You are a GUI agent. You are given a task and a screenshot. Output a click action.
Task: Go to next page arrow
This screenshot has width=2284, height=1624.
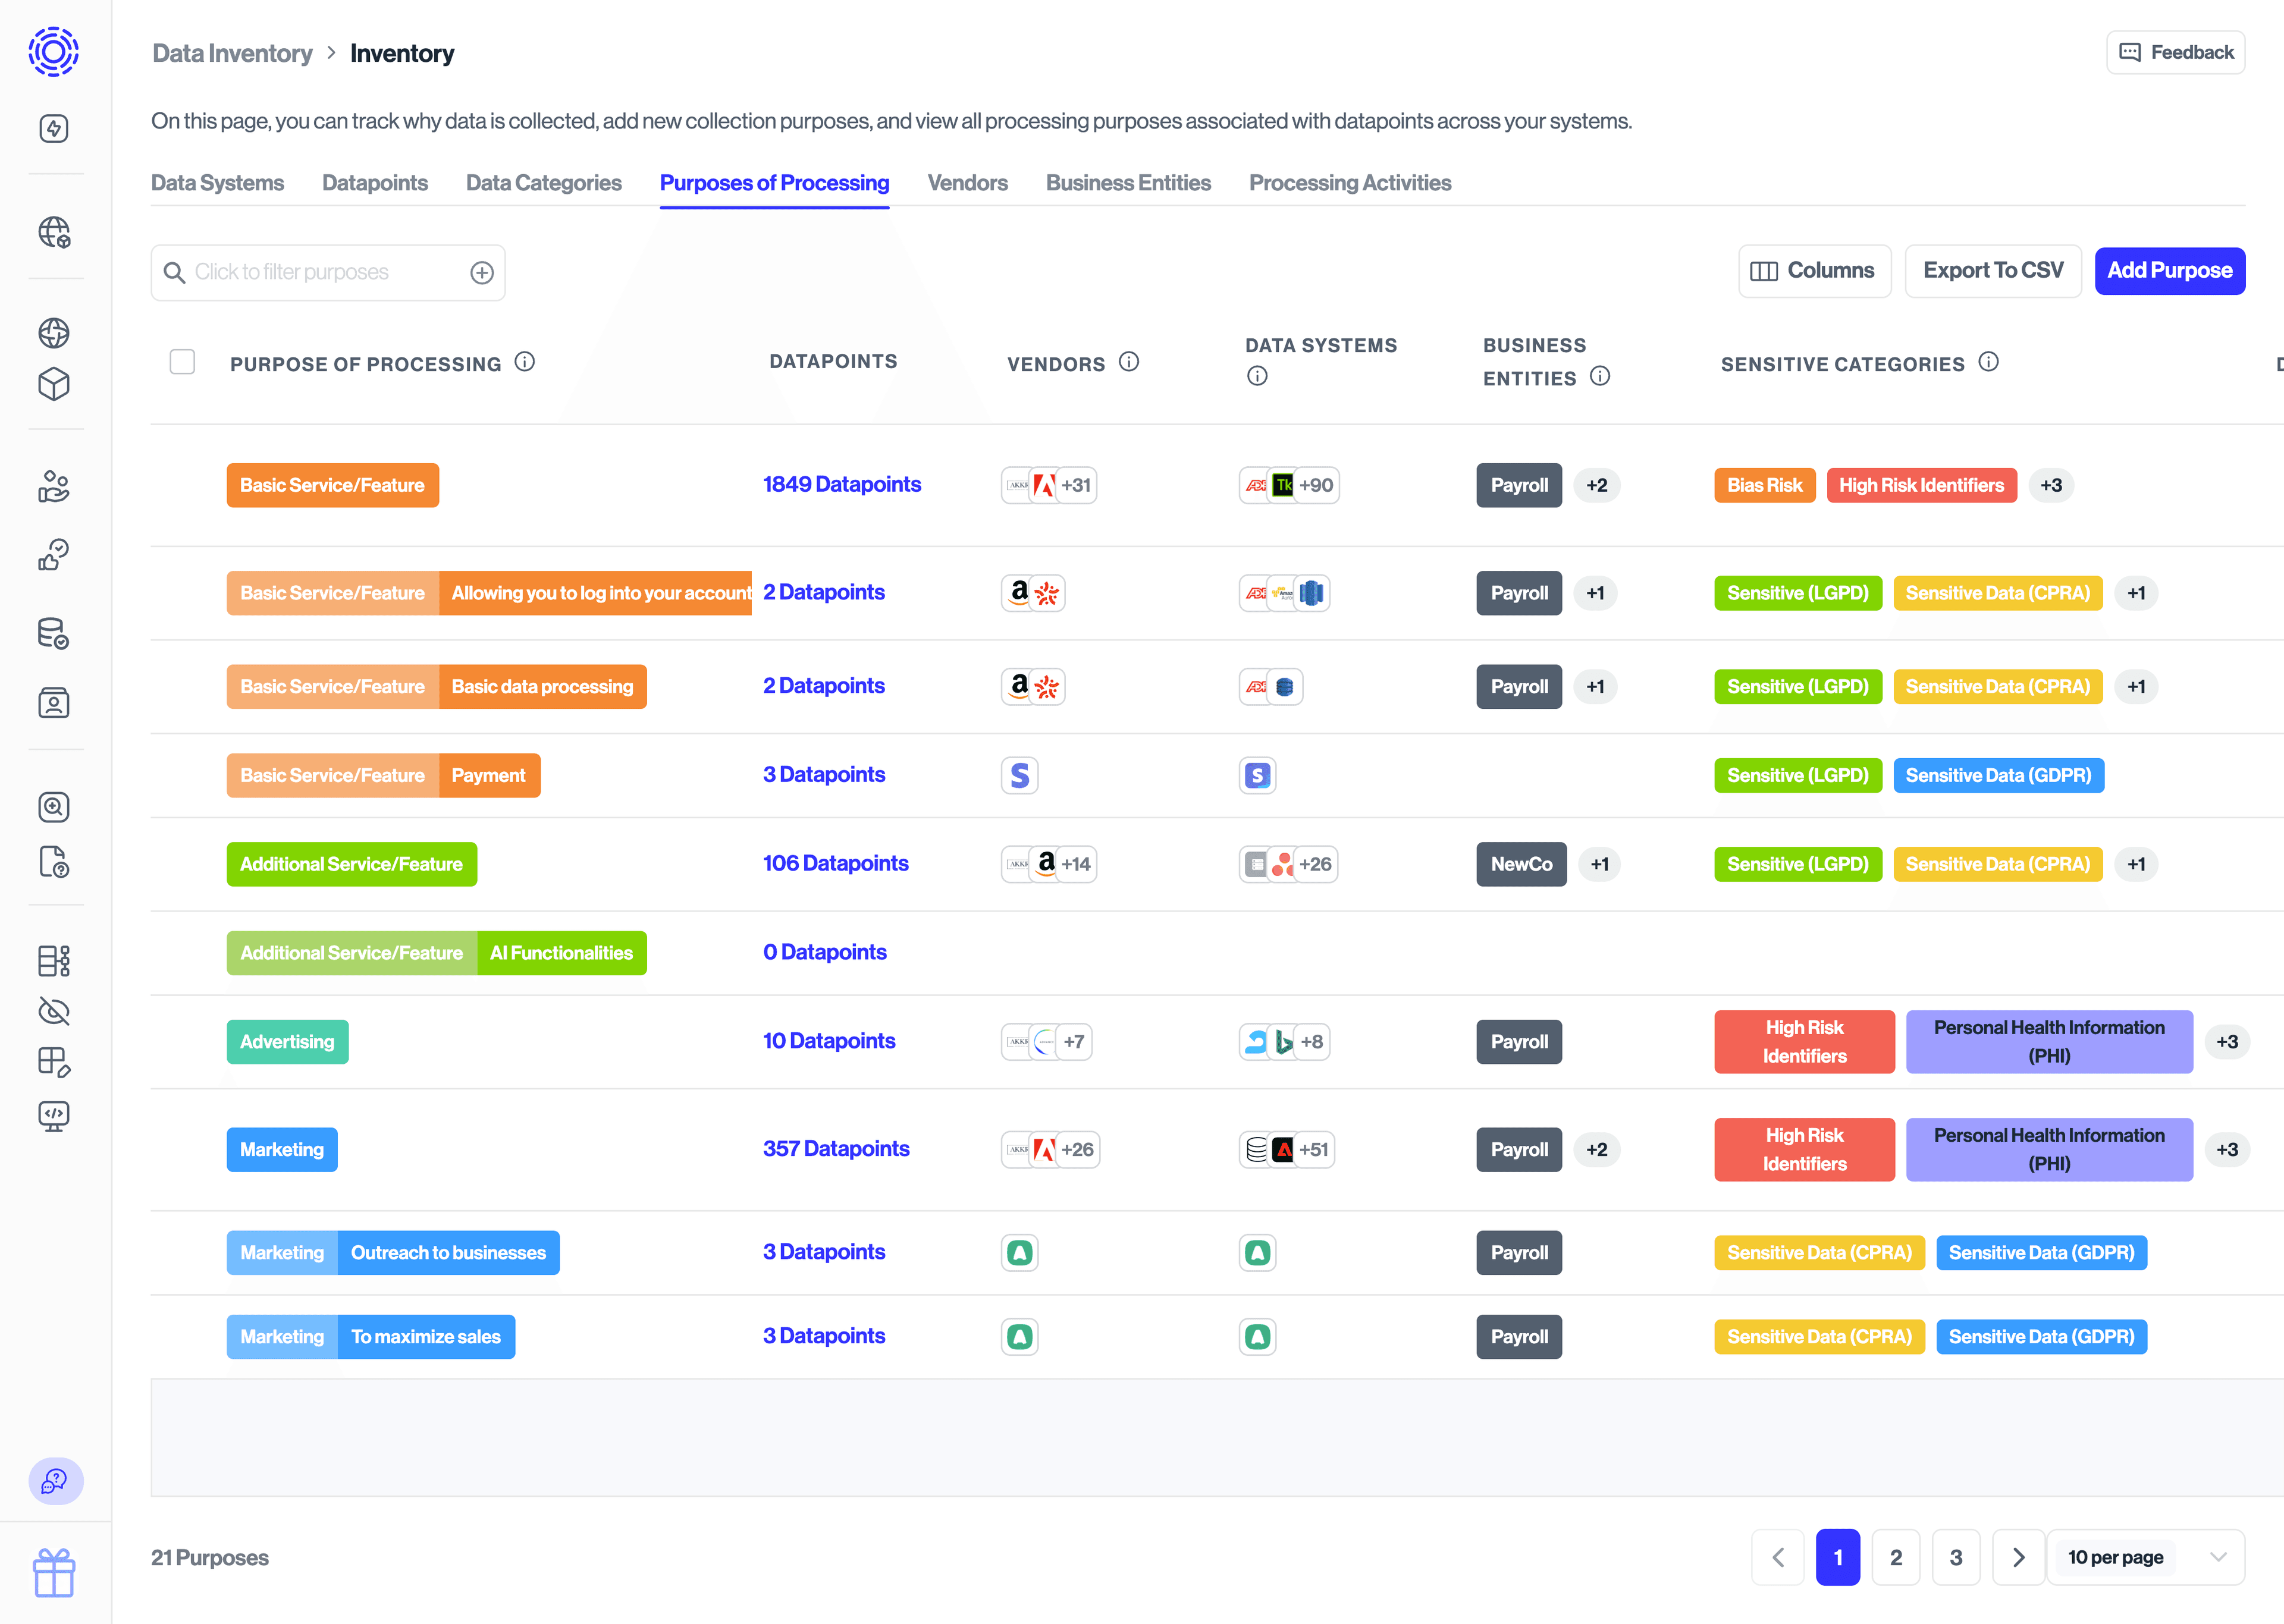click(x=2018, y=1557)
